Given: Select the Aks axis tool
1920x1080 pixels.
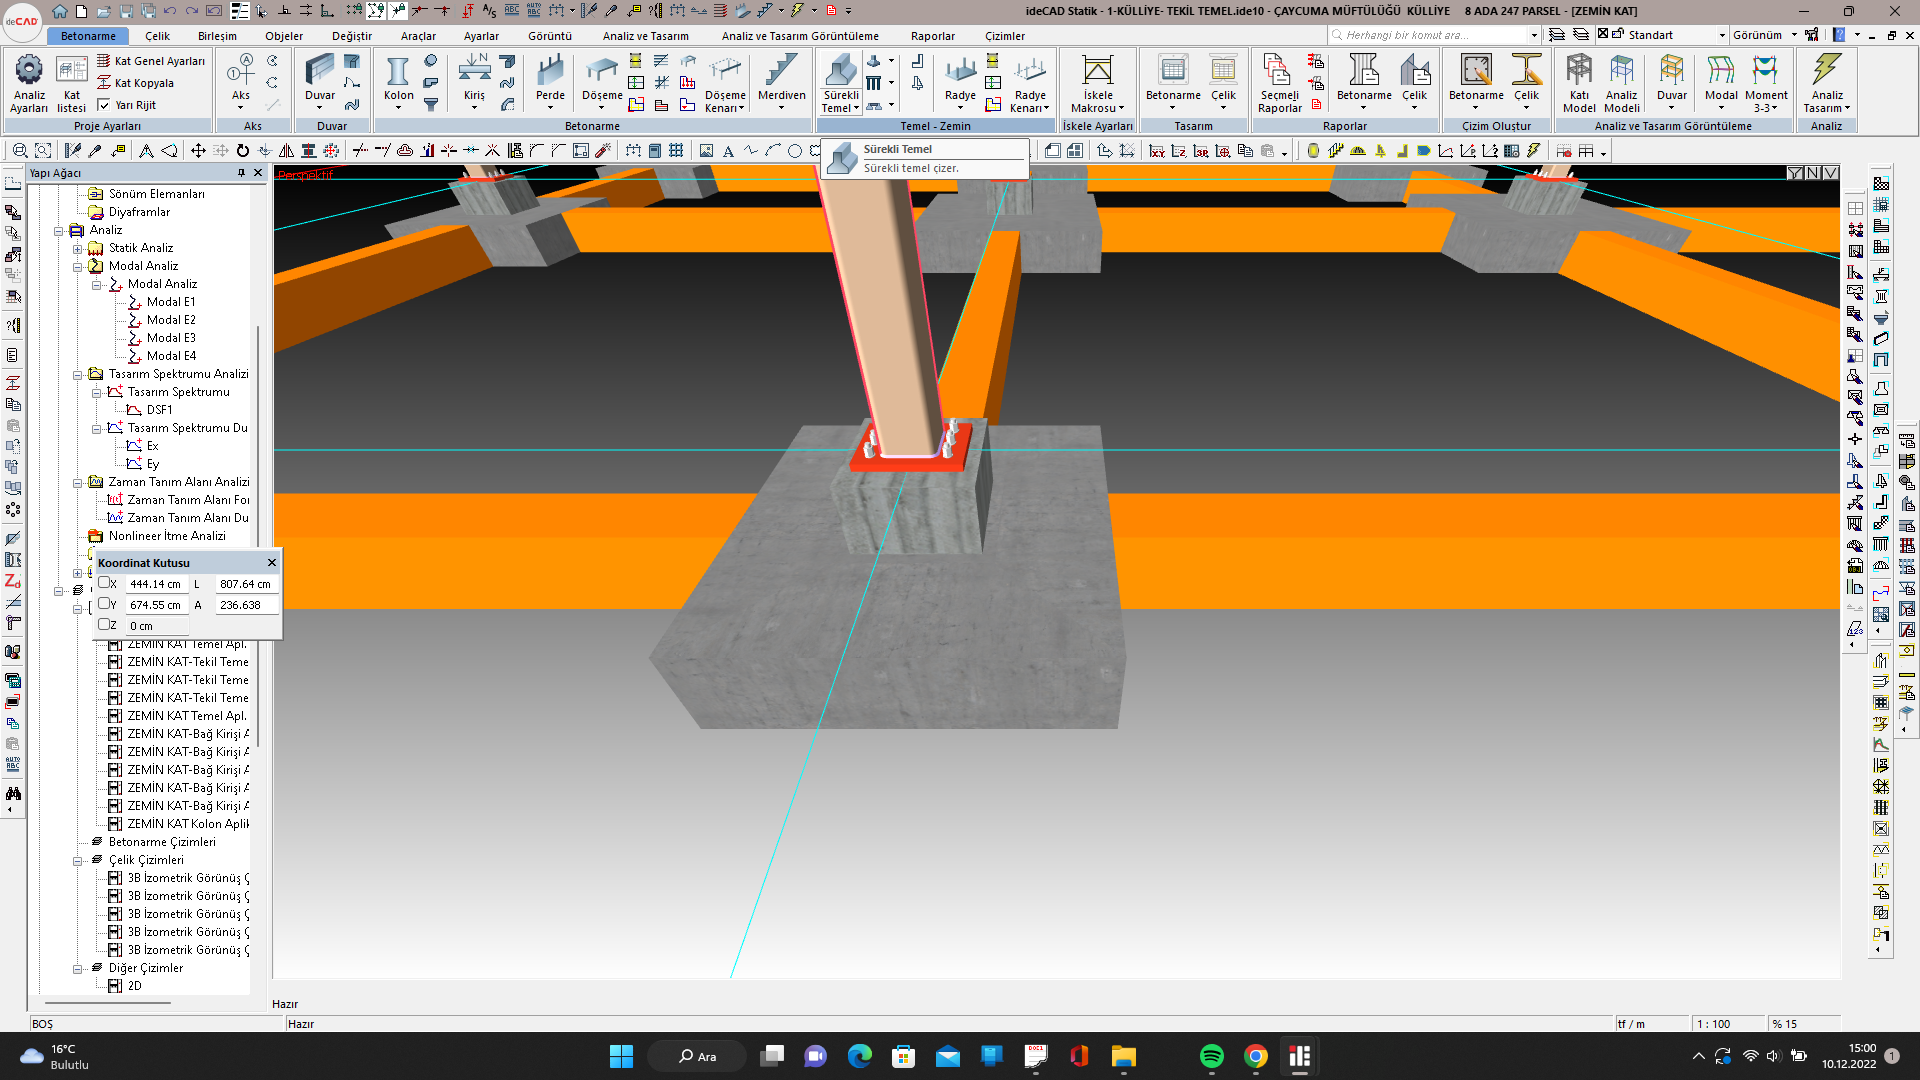Looking at the screenshot, I should [x=240, y=80].
